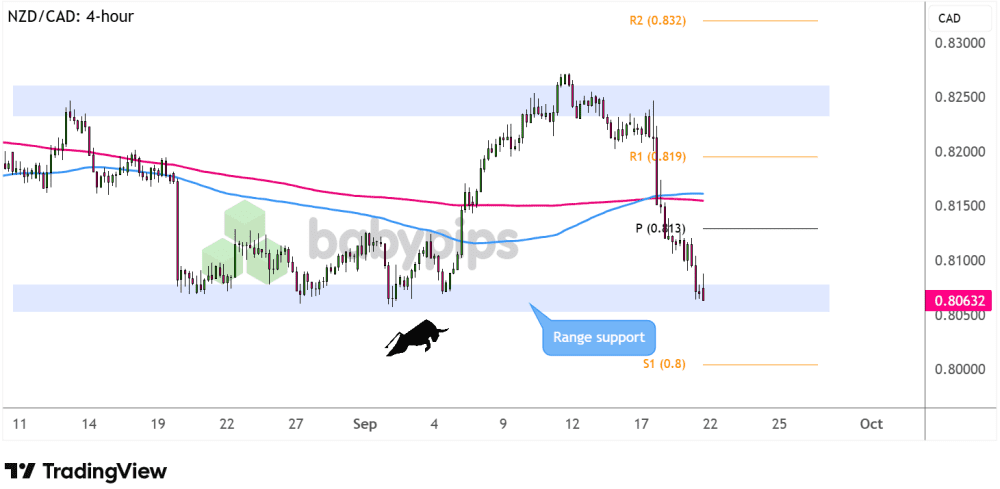Viewport: 1000px width, 489px height.
Task: Click the TradingView logo
Action: 86,471
